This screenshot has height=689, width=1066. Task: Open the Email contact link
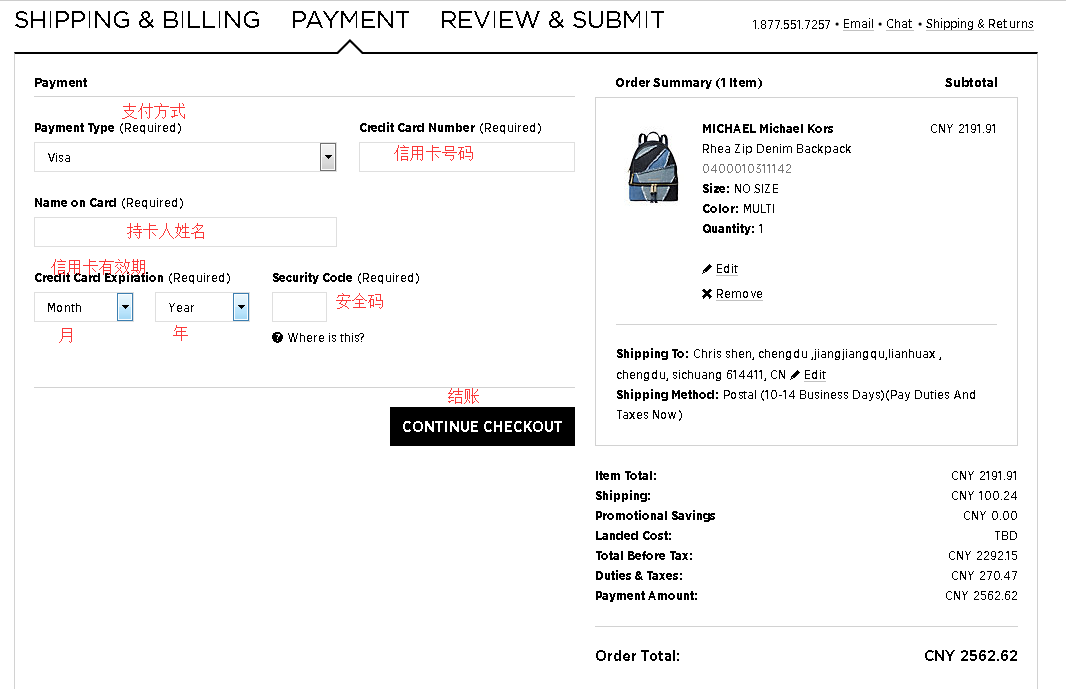coord(858,24)
